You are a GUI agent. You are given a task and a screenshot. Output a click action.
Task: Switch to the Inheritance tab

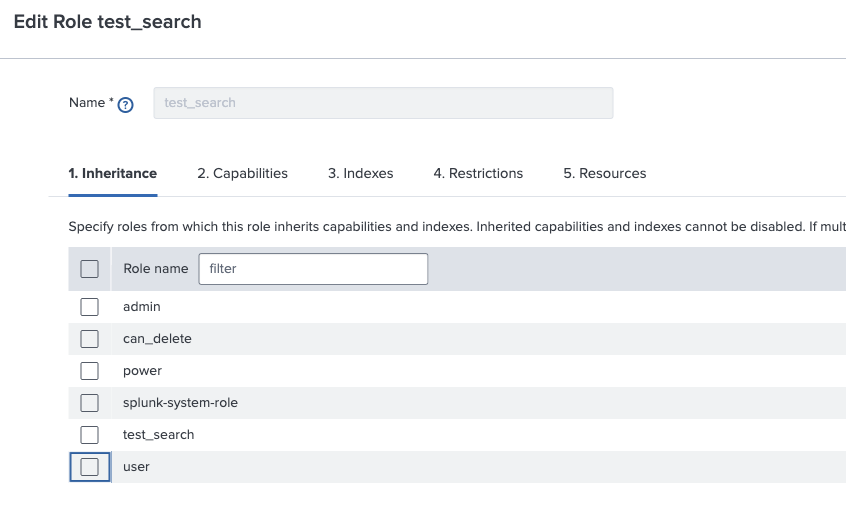click(x=112, y=173)
